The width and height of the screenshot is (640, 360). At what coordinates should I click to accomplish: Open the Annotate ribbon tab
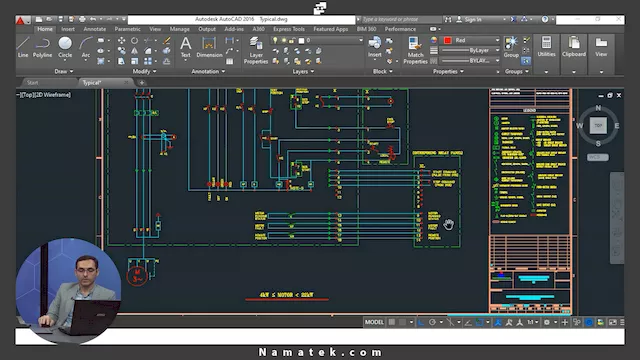(95, 29)
